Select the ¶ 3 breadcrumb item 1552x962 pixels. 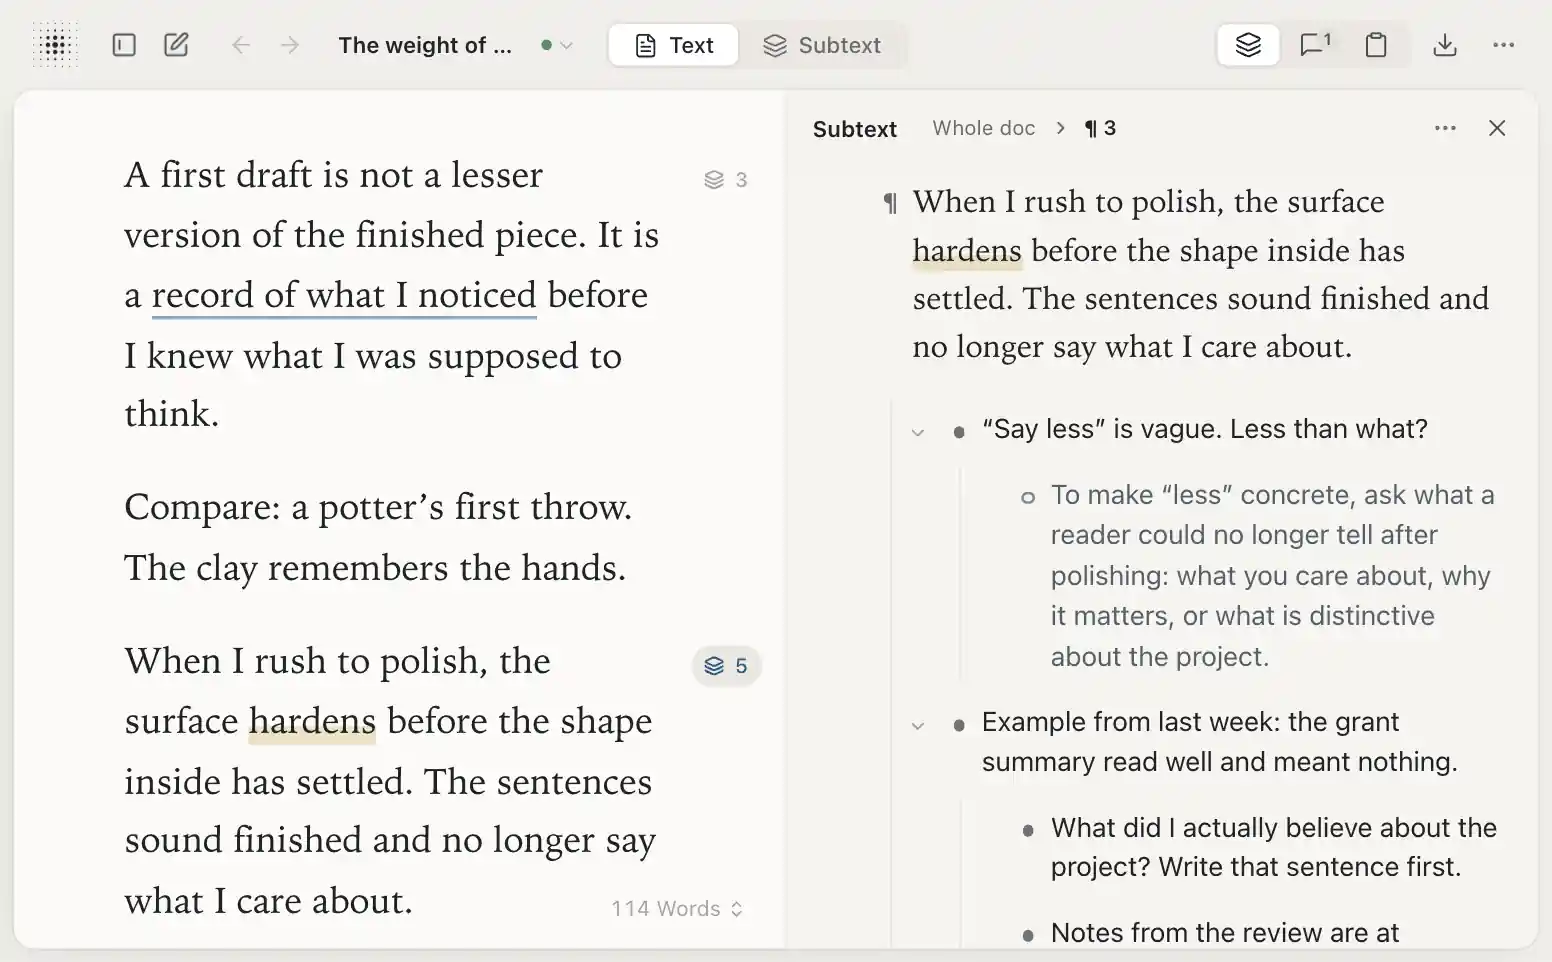tap(1100, 128)
